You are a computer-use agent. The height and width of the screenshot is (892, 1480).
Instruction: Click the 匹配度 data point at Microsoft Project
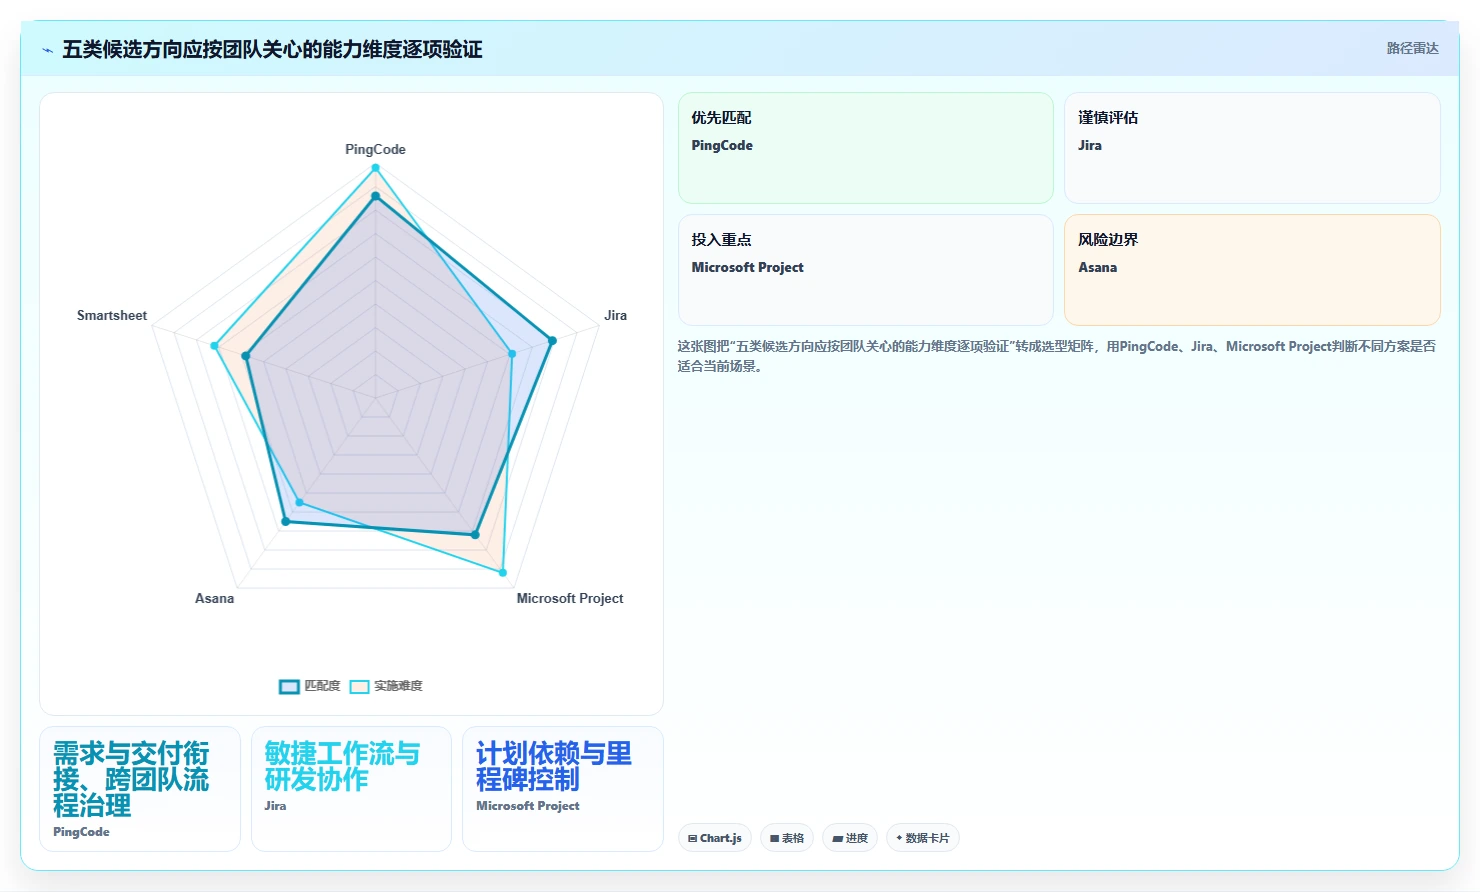point(475,535)
